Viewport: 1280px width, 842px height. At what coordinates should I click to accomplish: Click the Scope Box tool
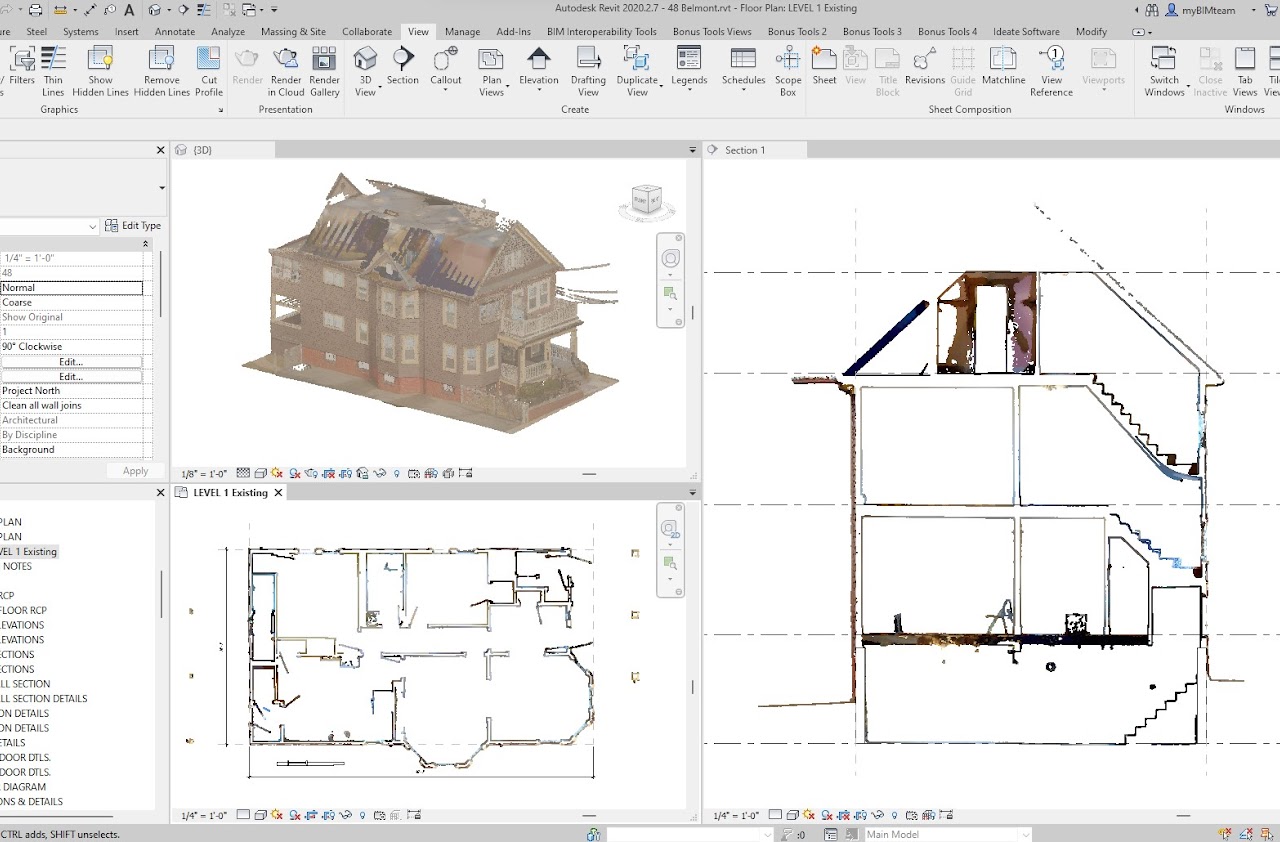click(x=788, y=71)
